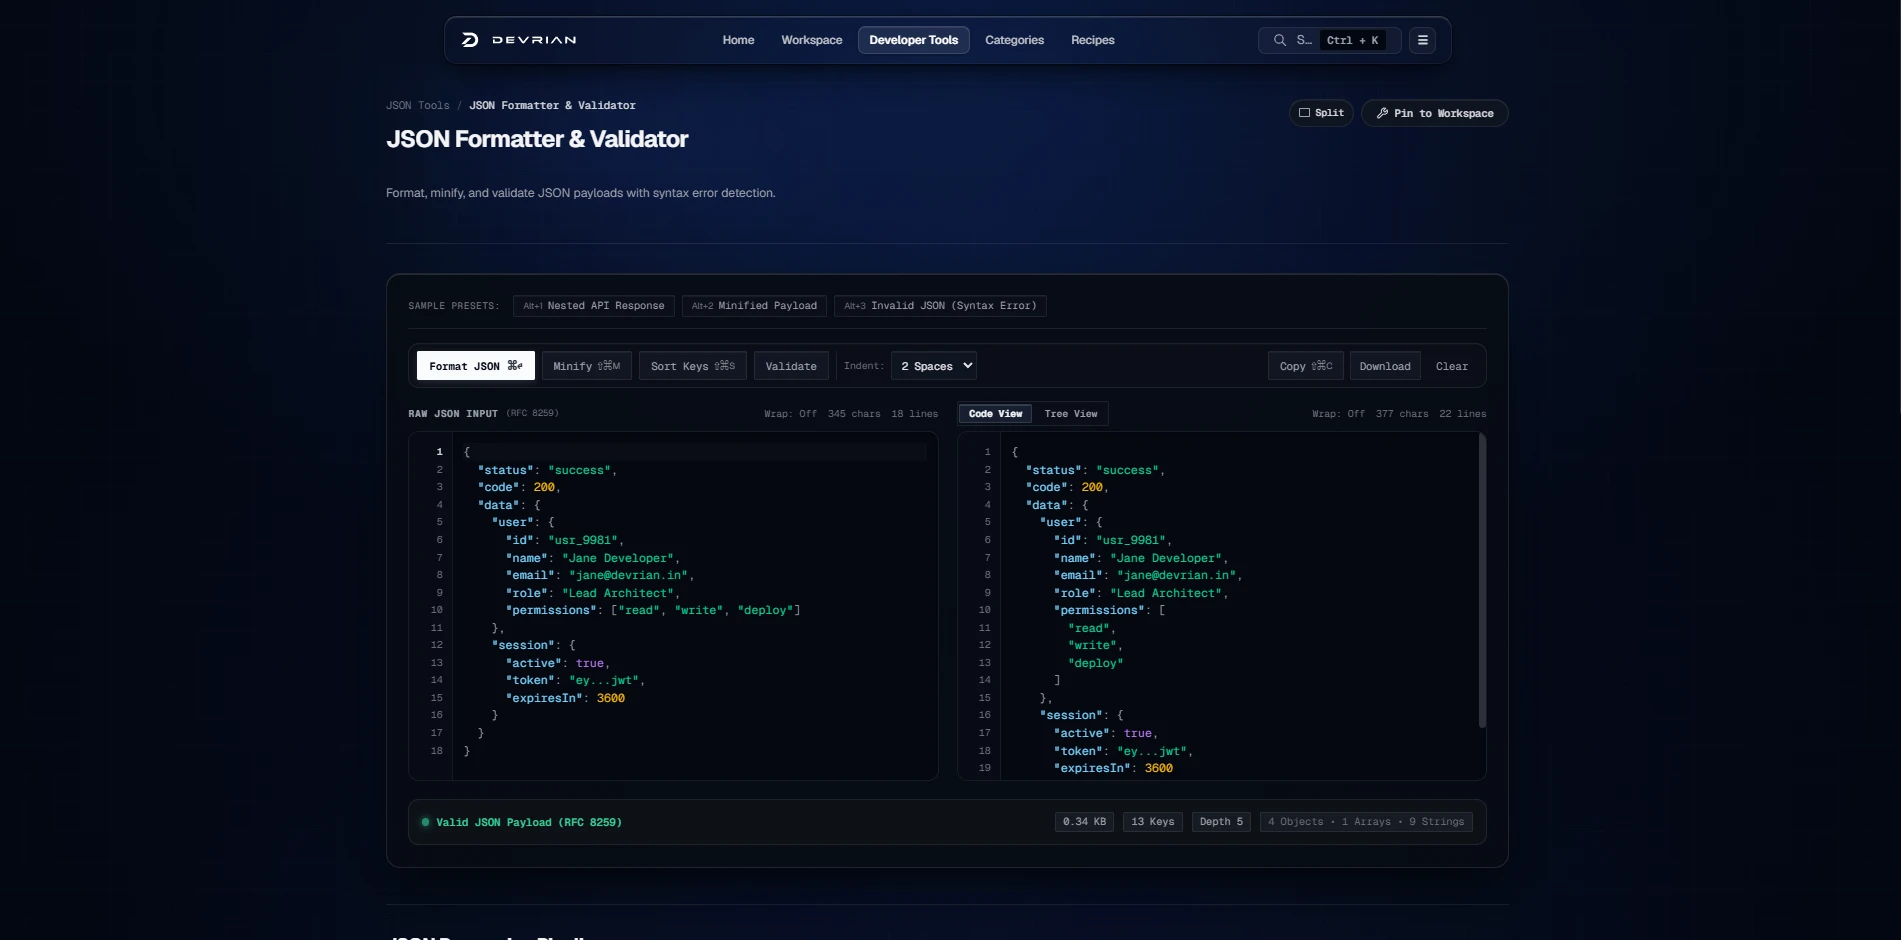Click the Format JSON button
Viewport: 1901px width, 940px height.
476,366
